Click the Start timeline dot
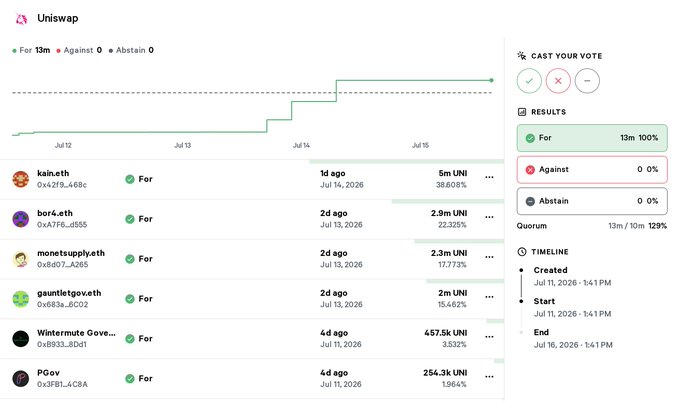Image resolution: width=680 pixels, height=401 pixels. click(x=521, y=301)
